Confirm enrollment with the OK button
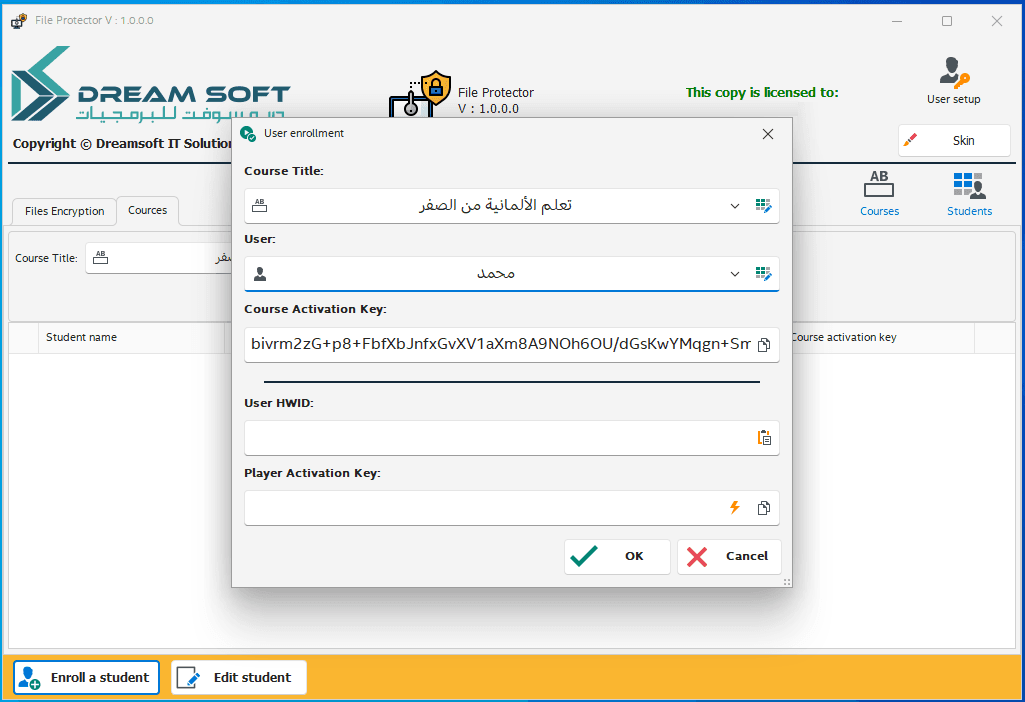The width and height of the screenshot is (1025, 702). 617,556
